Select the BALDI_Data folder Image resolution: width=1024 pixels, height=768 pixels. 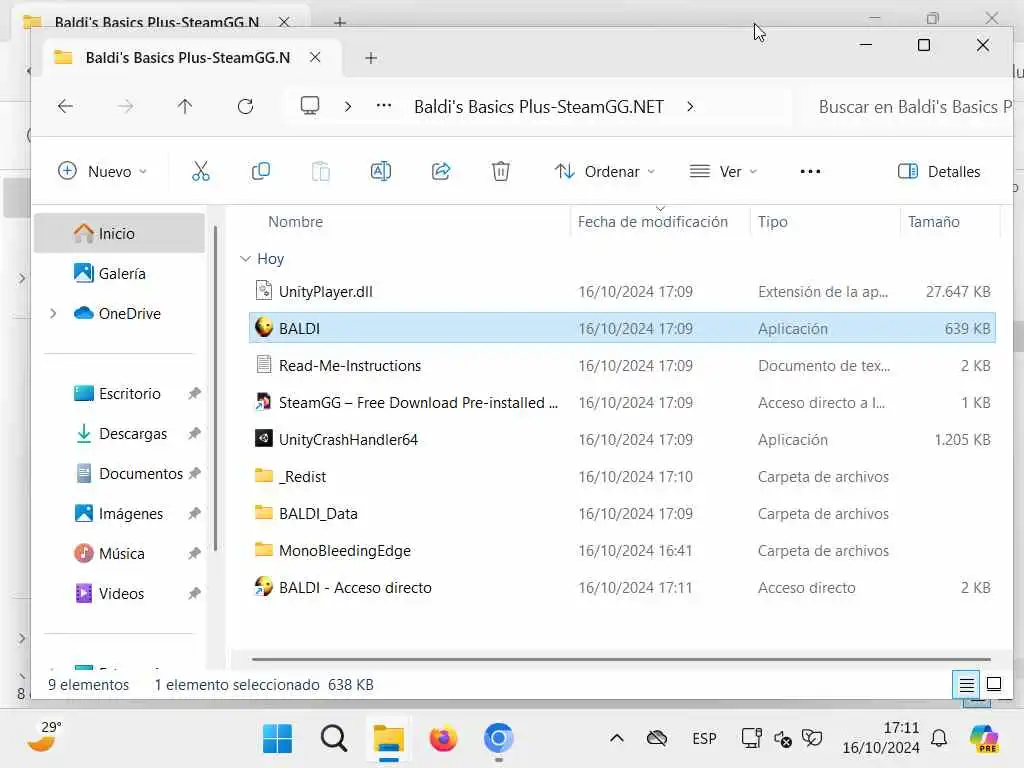tap(622, 513)
